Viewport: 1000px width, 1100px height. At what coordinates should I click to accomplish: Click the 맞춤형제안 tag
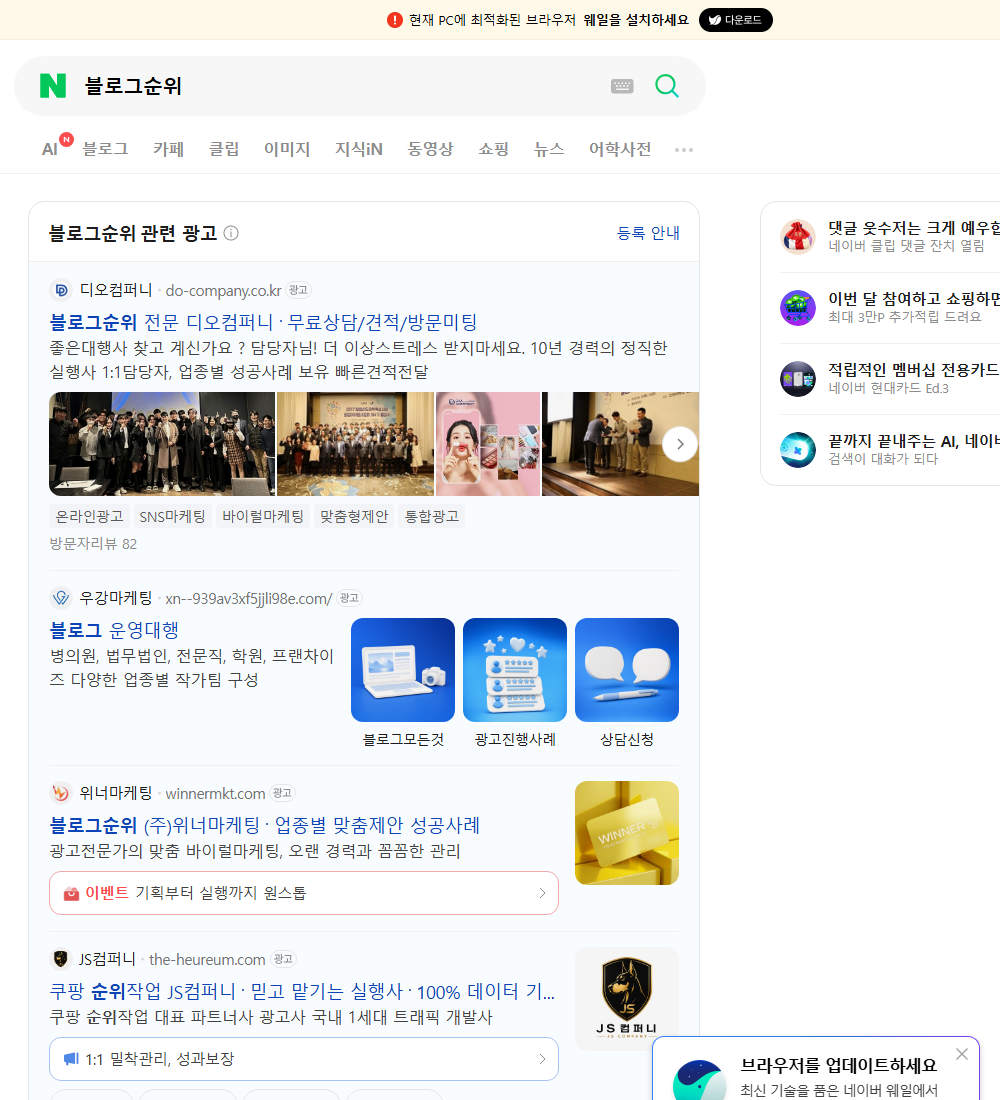[354, 516]
